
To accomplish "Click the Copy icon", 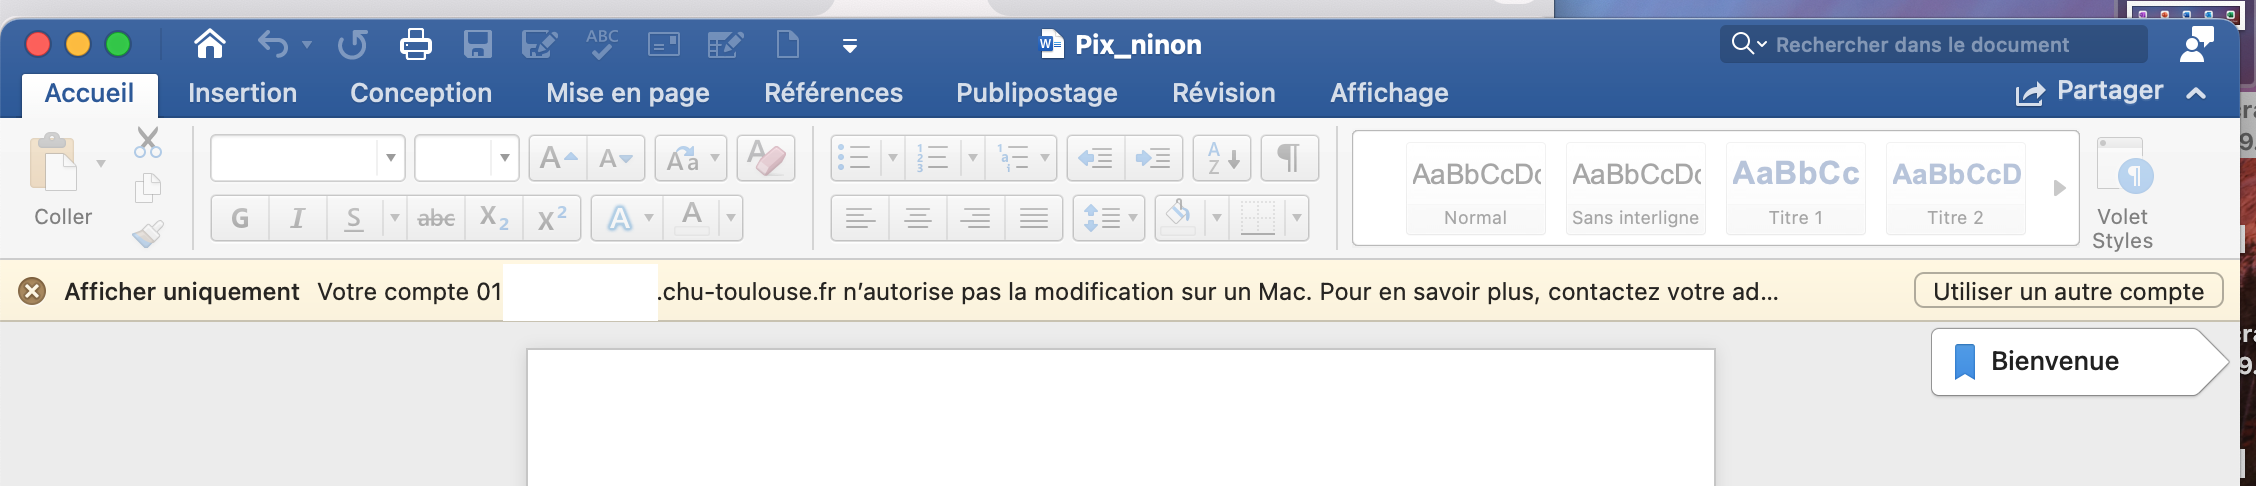I will click(148, 187).
